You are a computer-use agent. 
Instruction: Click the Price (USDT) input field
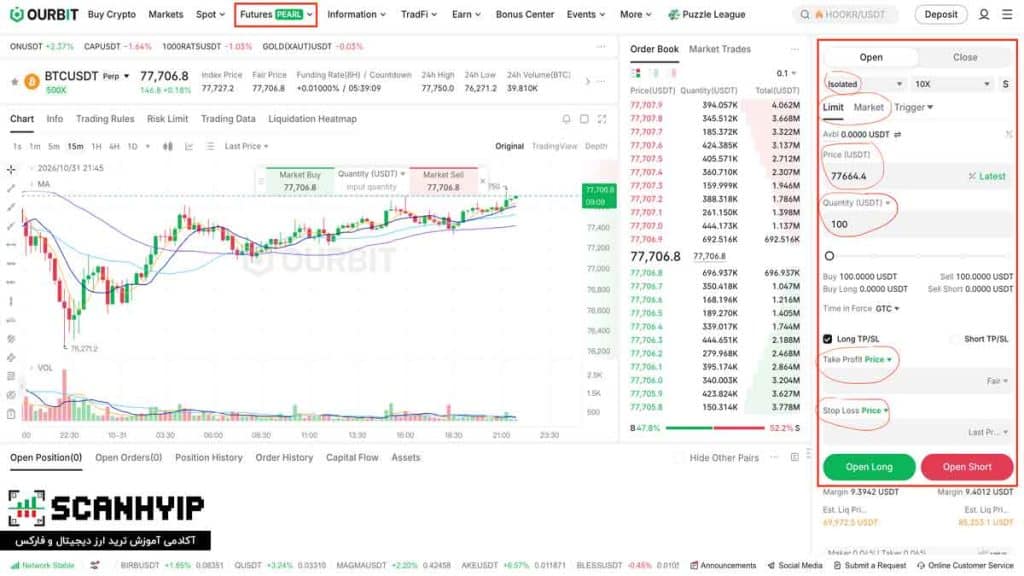(x=918, y=176)
